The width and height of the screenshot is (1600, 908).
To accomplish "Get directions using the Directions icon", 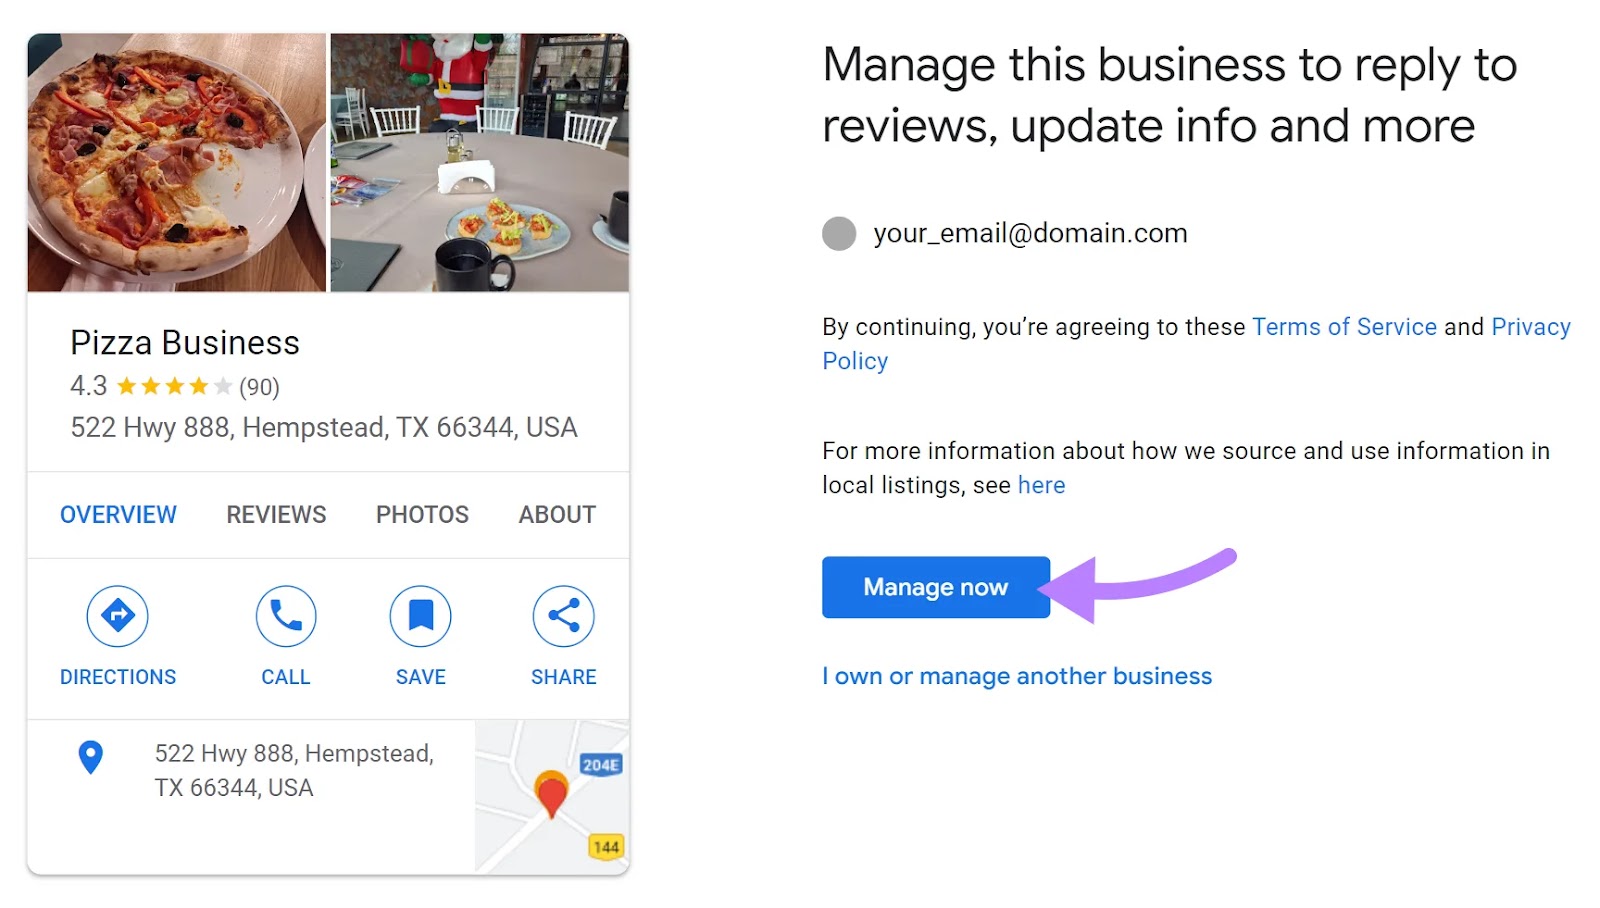I will point(118,615).
